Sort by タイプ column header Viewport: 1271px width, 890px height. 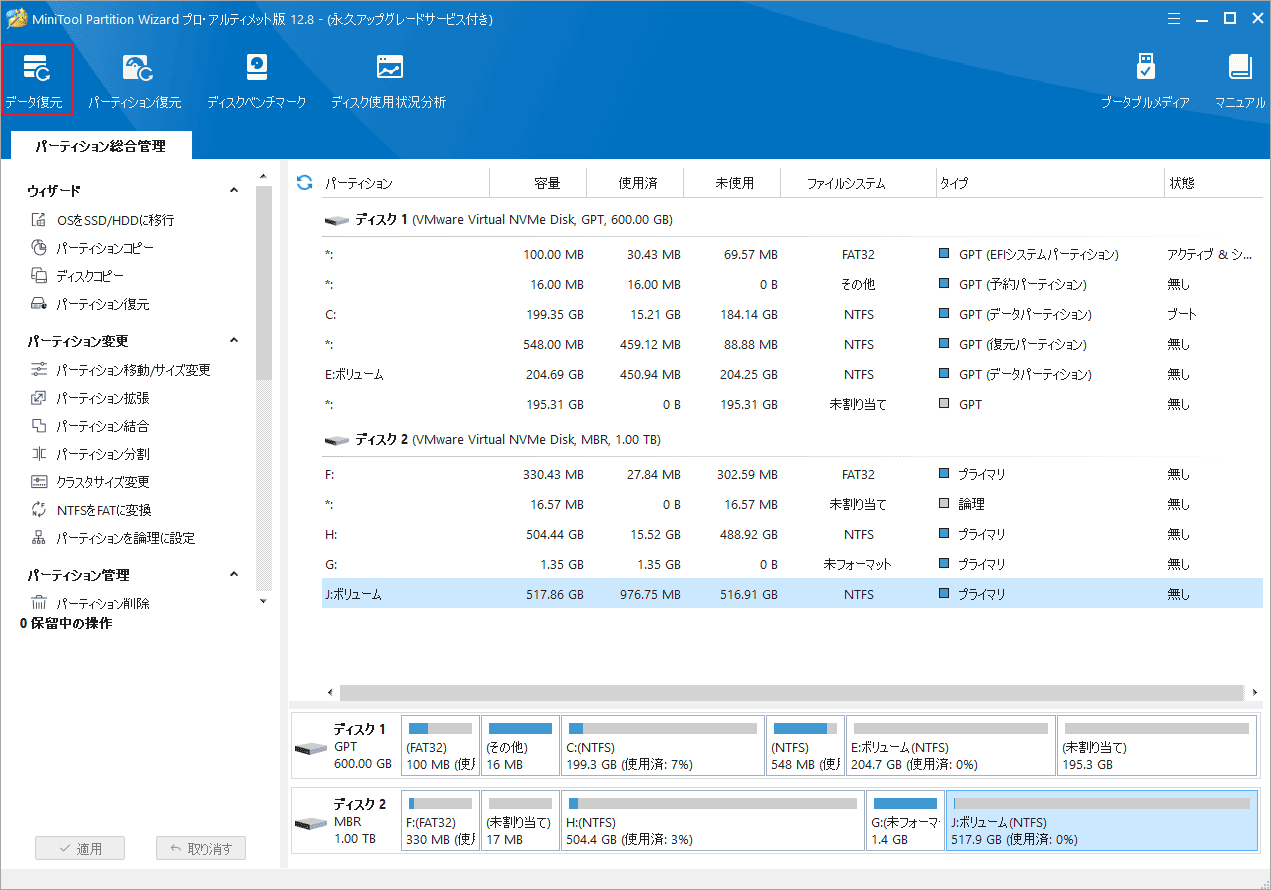(x=1048, y=183)
